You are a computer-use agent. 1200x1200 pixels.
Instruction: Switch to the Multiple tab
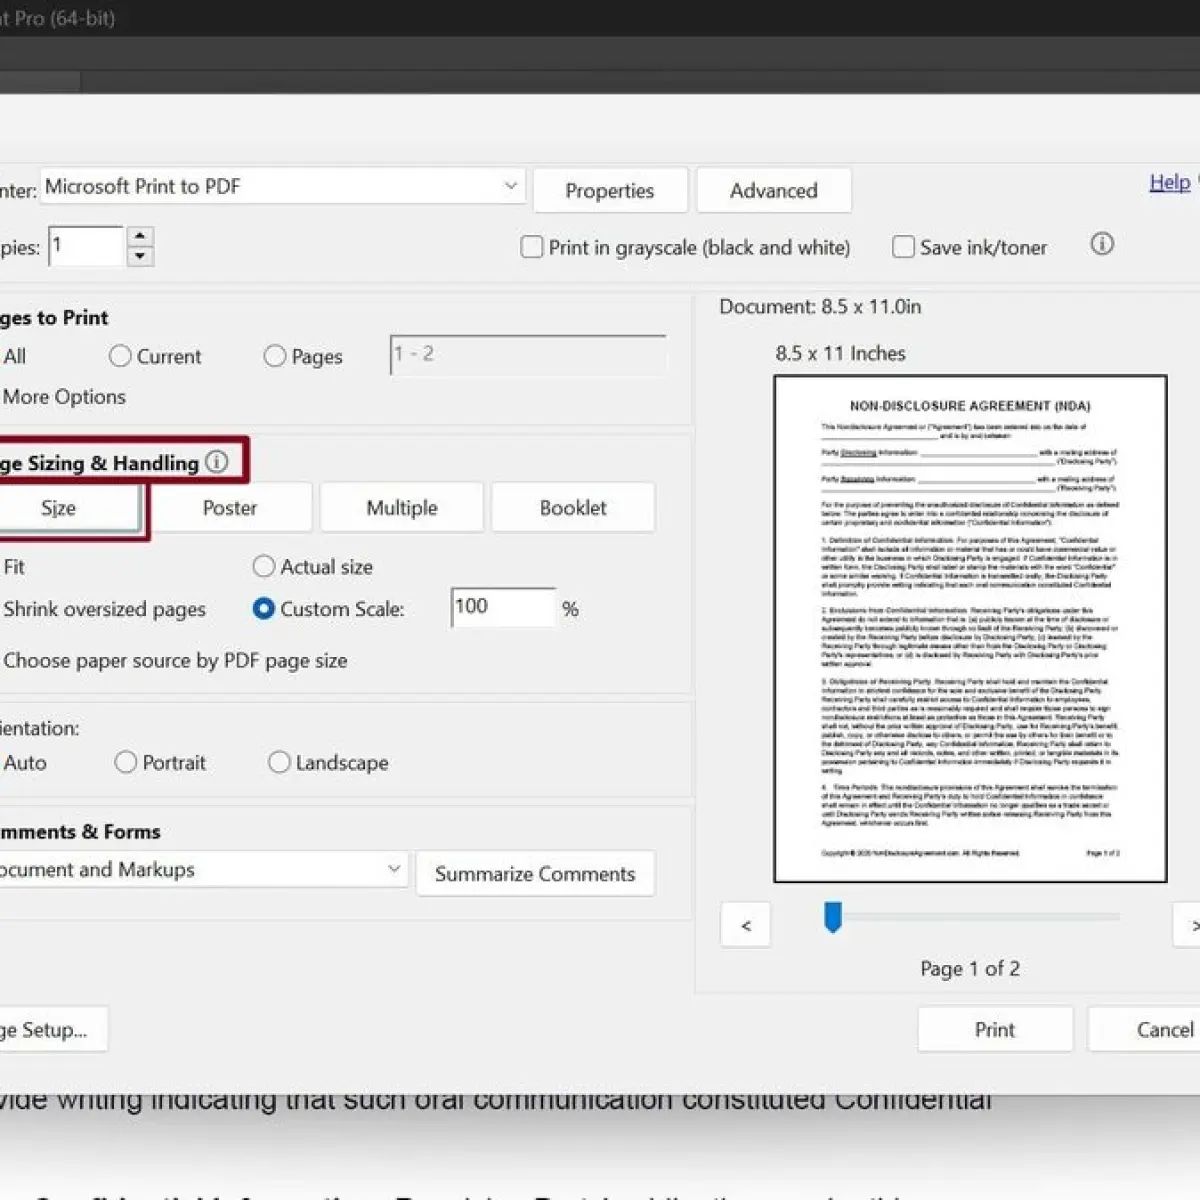402,508
